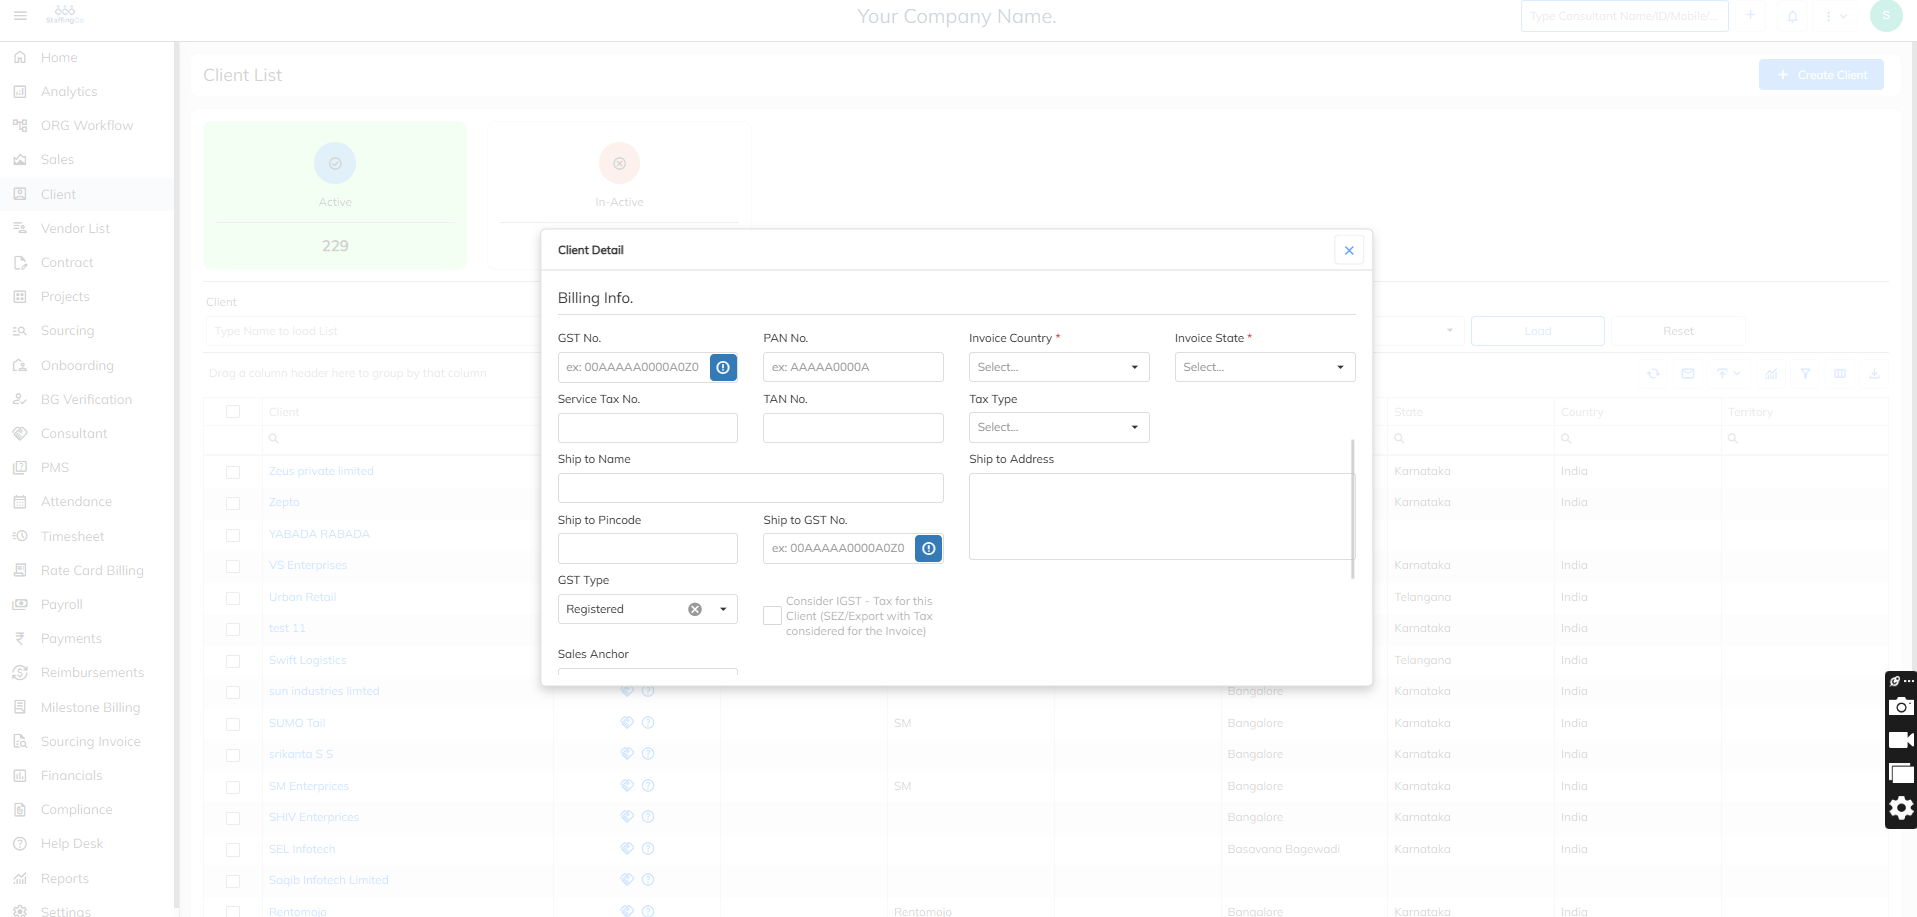Click the handshake icon in SUMO Tail row

[x=627, y=723]
